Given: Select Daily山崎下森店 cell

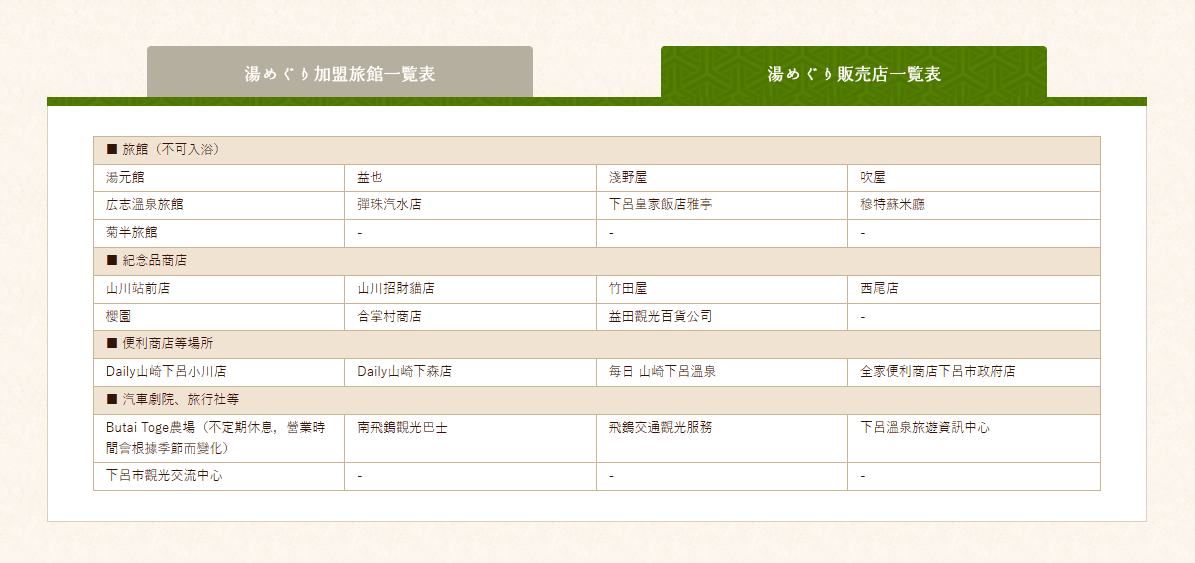Looking at the screenshot, I should click(x=470, y=373).
